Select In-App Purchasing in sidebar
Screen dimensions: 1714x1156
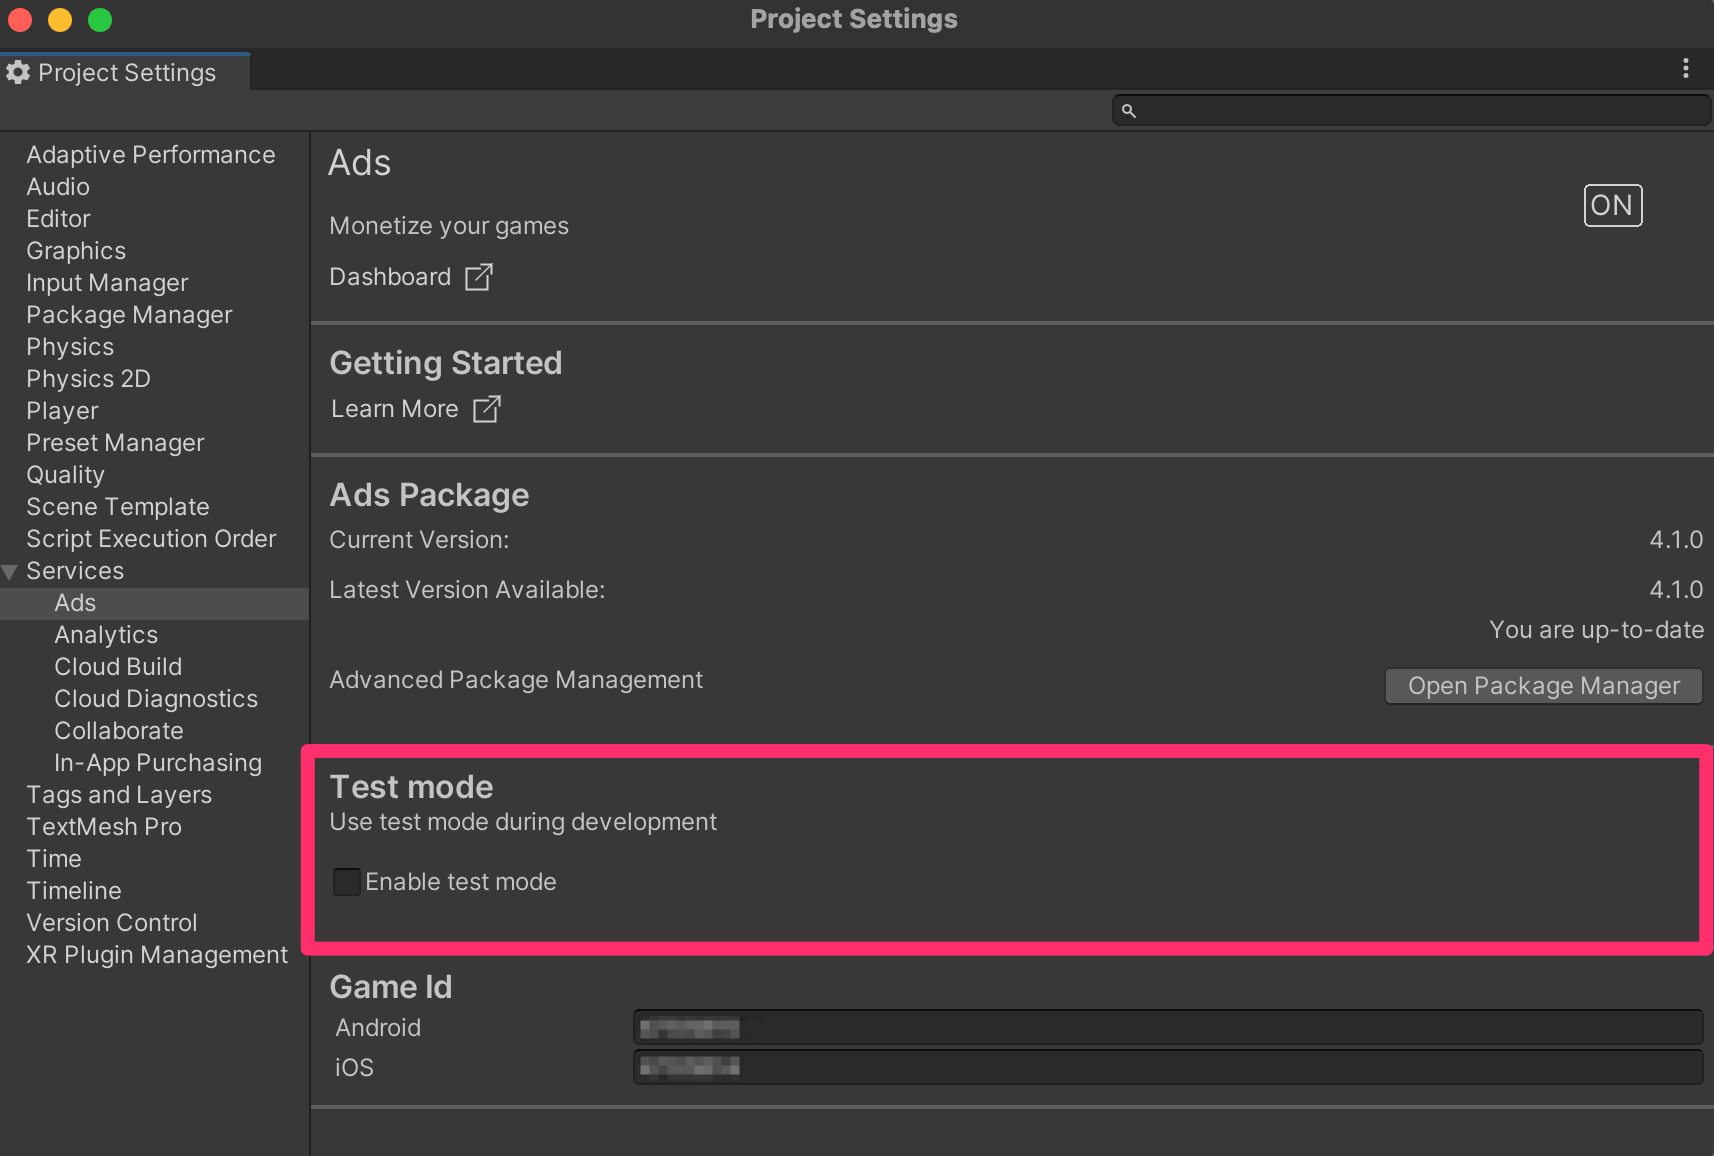(158, 763)
